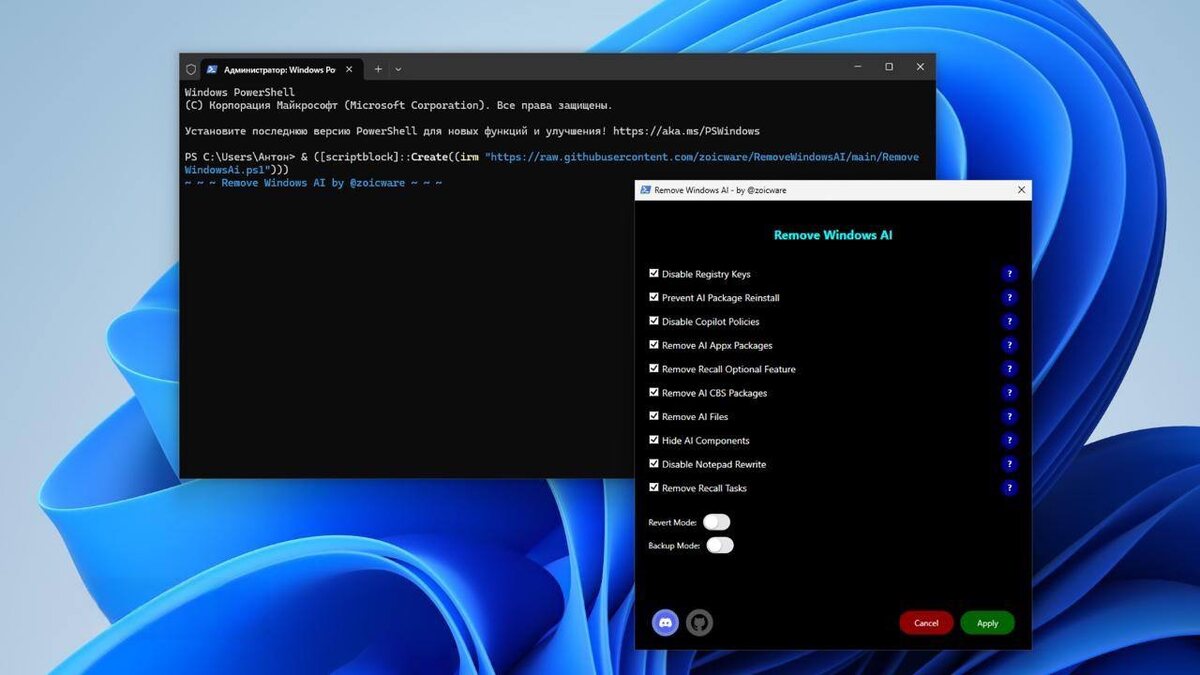Open the GitHub repository icon
The height and width of the screenshot is (675, 1200).
pyautogui.click(x=699, y=622)
